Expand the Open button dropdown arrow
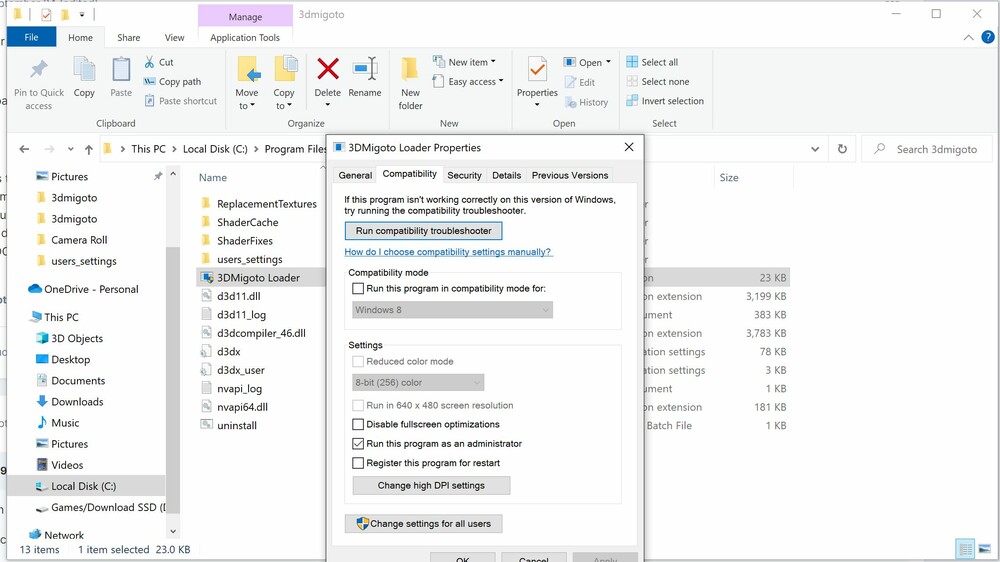The image size is (1000, 562). click(x=608, y=62)
